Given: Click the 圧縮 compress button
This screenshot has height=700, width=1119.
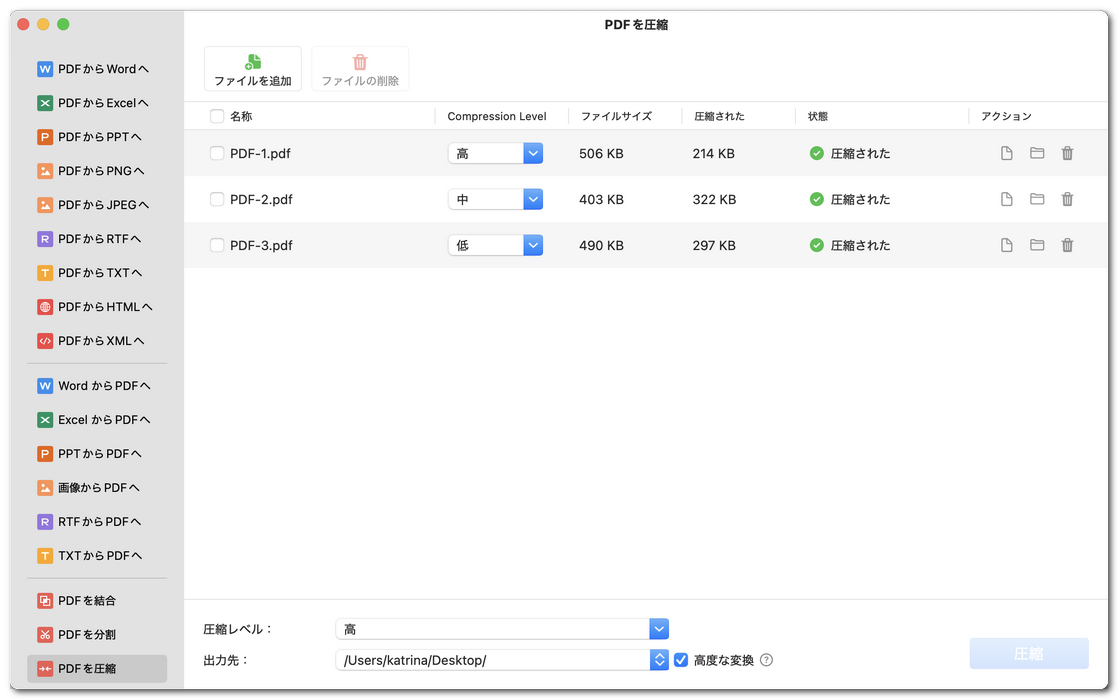Looking at the screenshot, I should (1029, 653).
